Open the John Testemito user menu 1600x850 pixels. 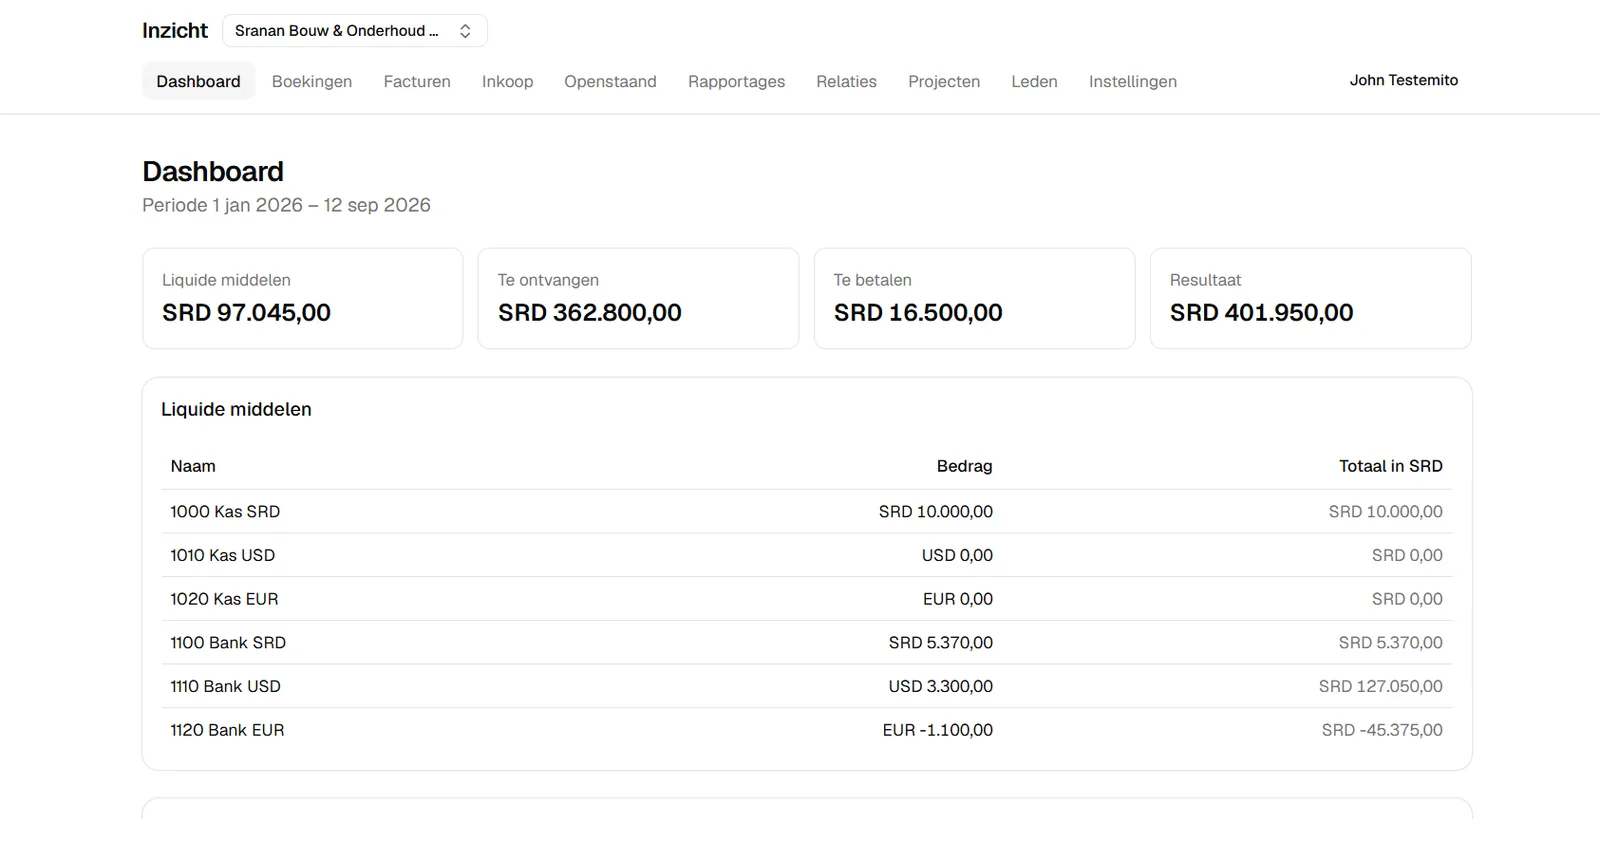(1403, 80)
